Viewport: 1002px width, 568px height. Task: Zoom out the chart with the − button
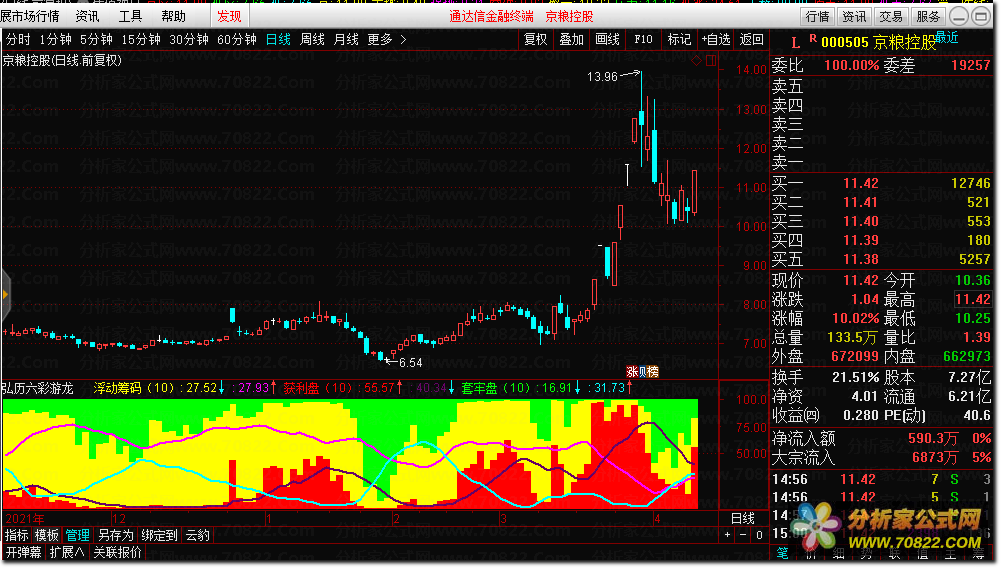[x=743, y=535]
